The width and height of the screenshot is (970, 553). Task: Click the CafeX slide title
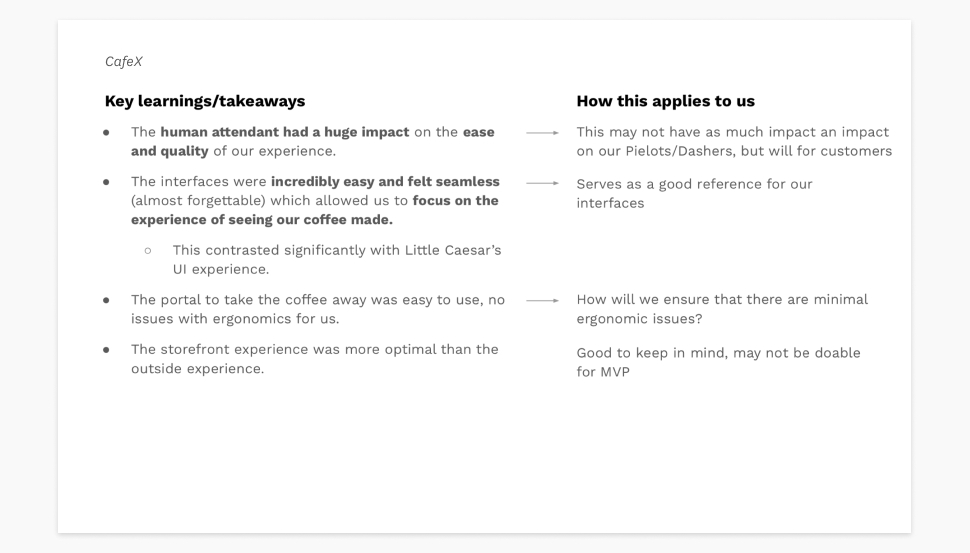click(x=124, y=62)
